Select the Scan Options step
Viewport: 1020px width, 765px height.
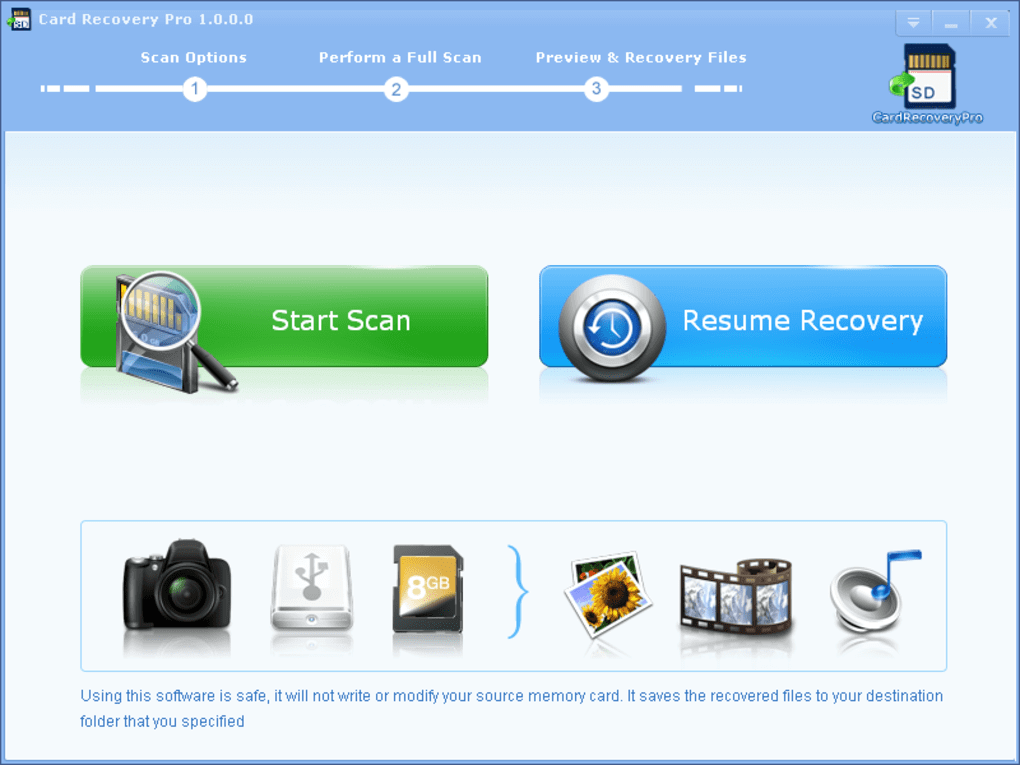point(193,57)
